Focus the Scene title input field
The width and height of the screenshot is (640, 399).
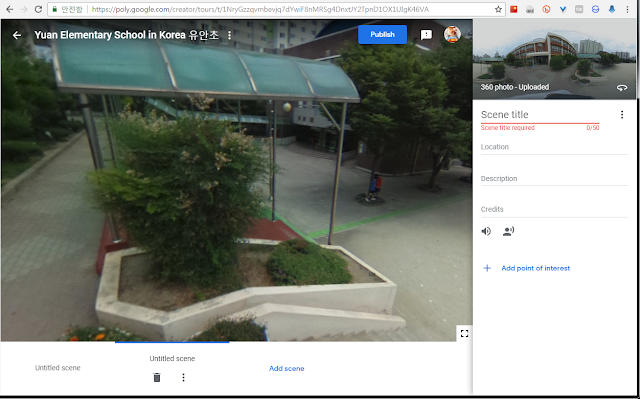tap(540, 115)
